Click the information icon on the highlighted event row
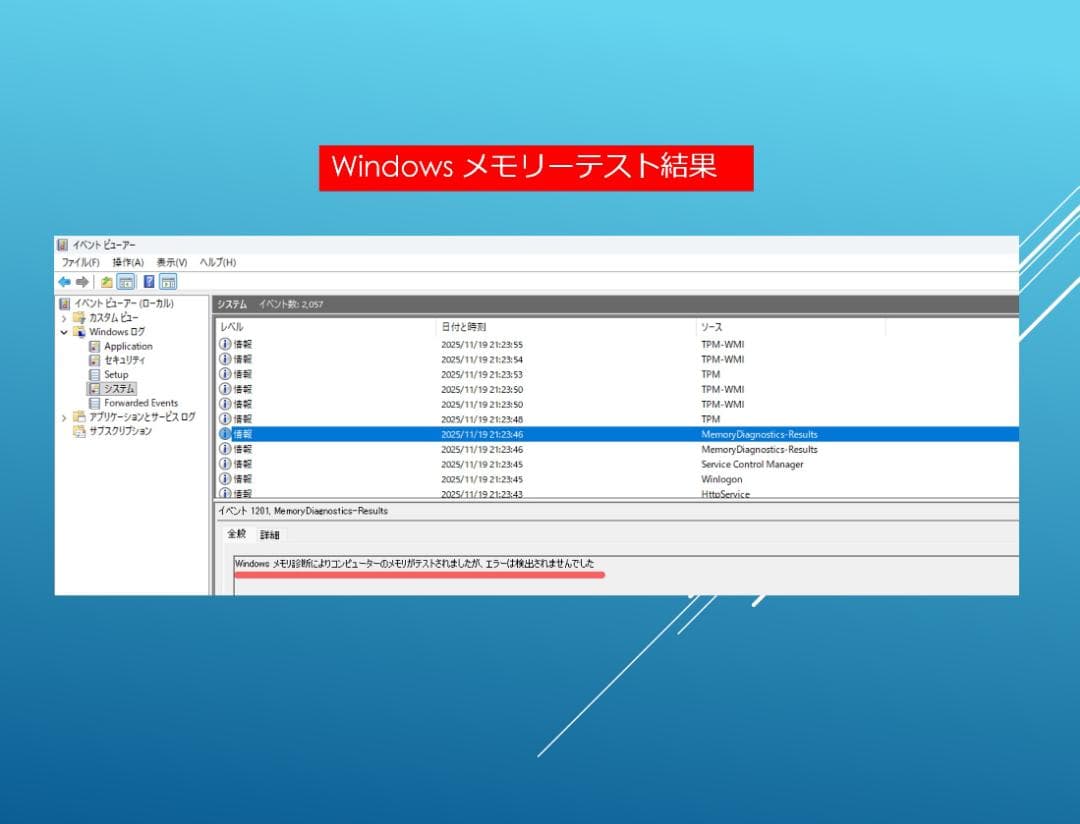 tap(225, 433)
